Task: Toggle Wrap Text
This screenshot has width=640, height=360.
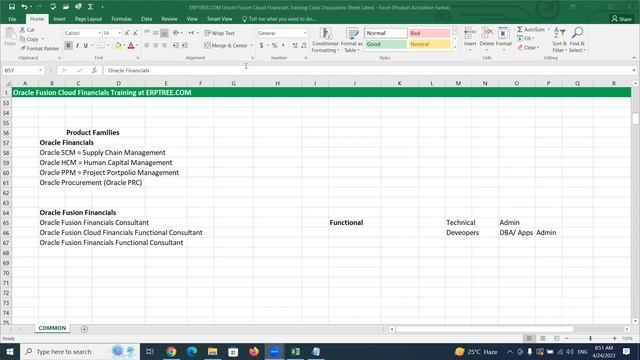Action: click(220, 33)
